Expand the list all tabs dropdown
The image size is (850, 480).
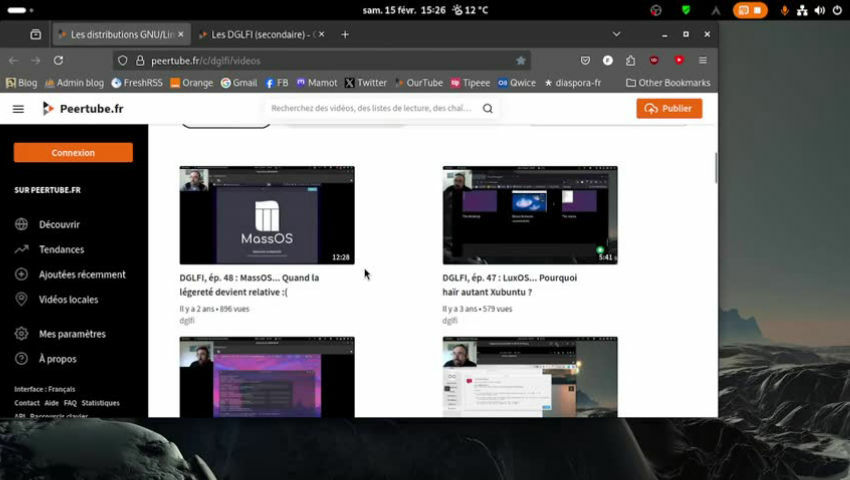pyautogui.click(x=616, y=34)
